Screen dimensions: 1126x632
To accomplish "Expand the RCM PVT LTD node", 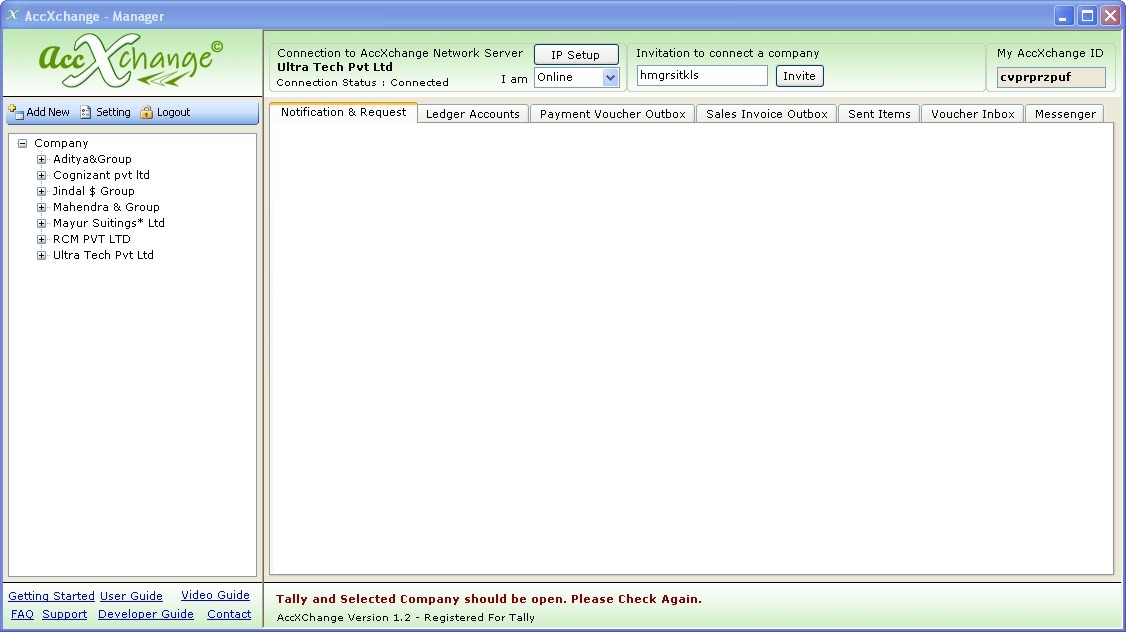I will point(42,239).
